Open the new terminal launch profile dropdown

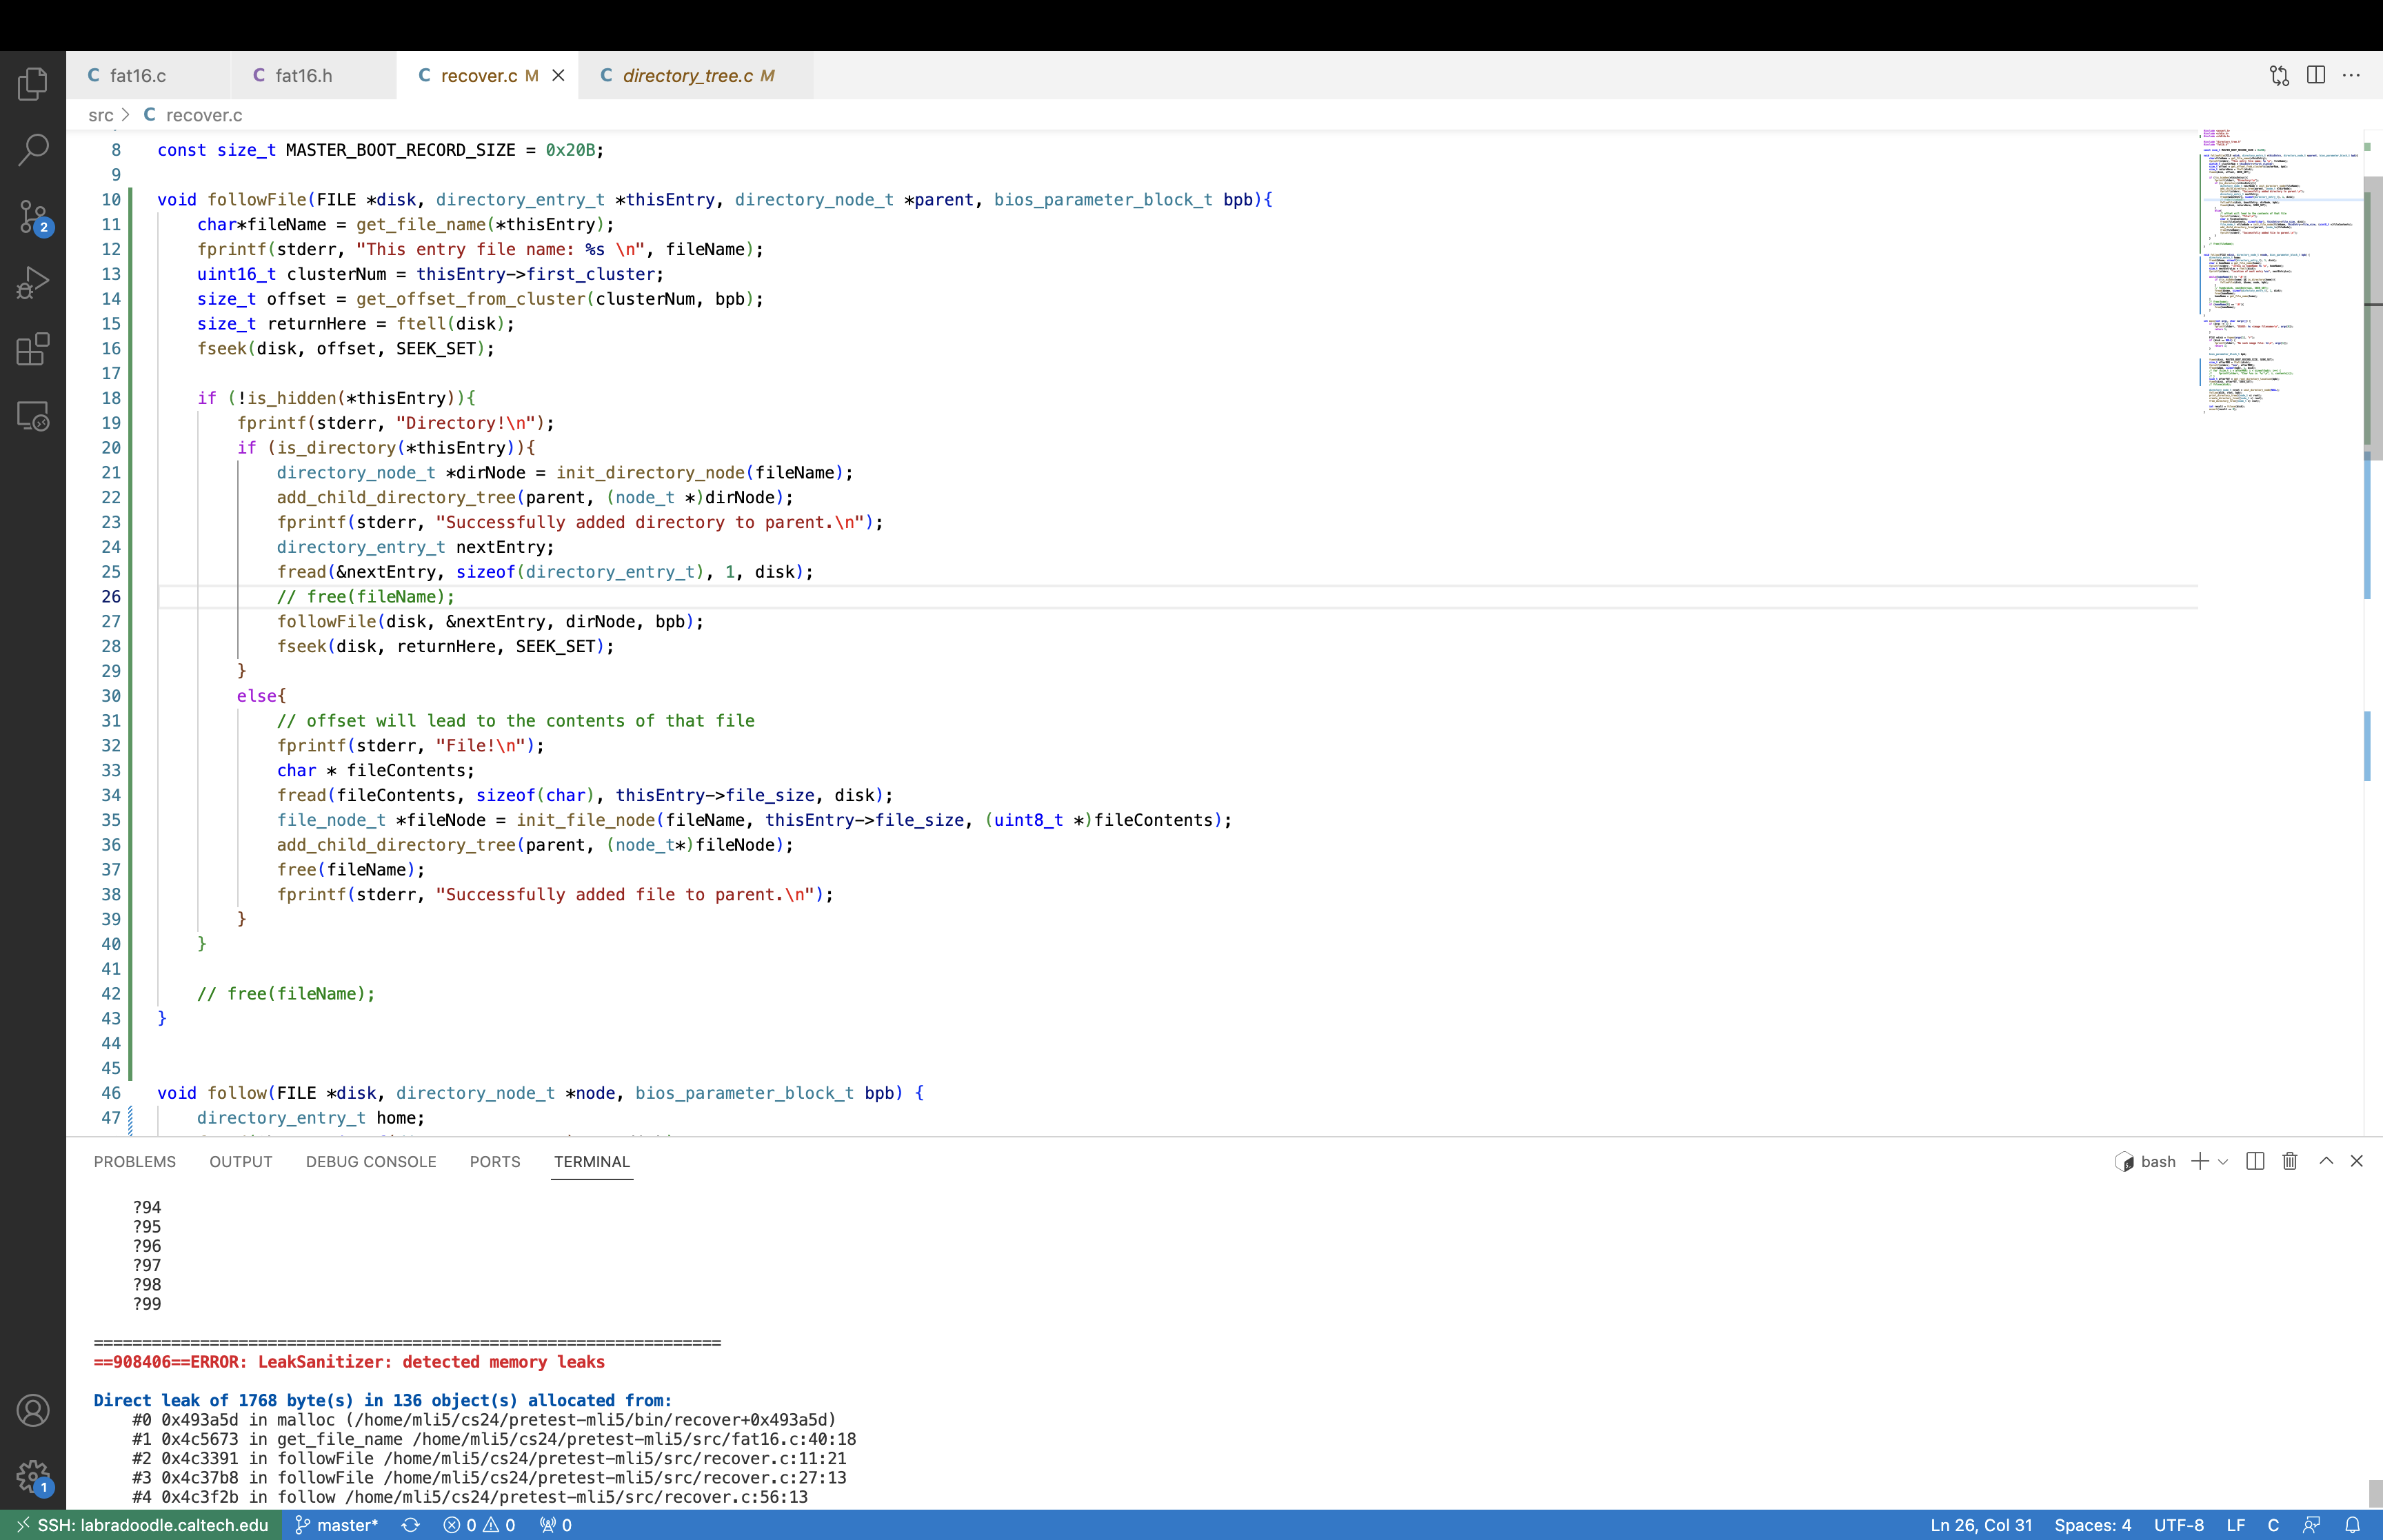click(x=2223, y=1162)
